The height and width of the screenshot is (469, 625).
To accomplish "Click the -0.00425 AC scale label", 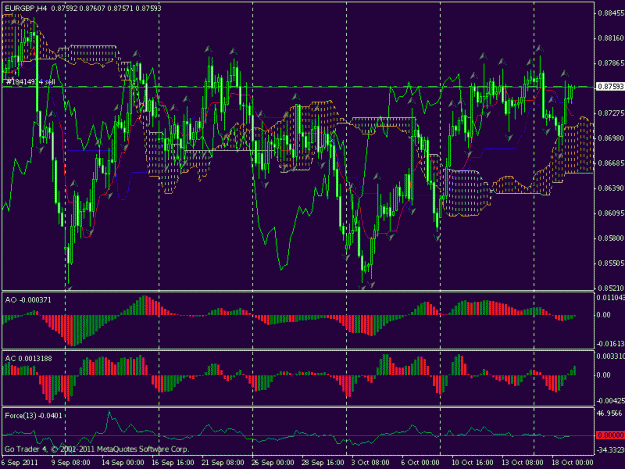I will (611, 401).
